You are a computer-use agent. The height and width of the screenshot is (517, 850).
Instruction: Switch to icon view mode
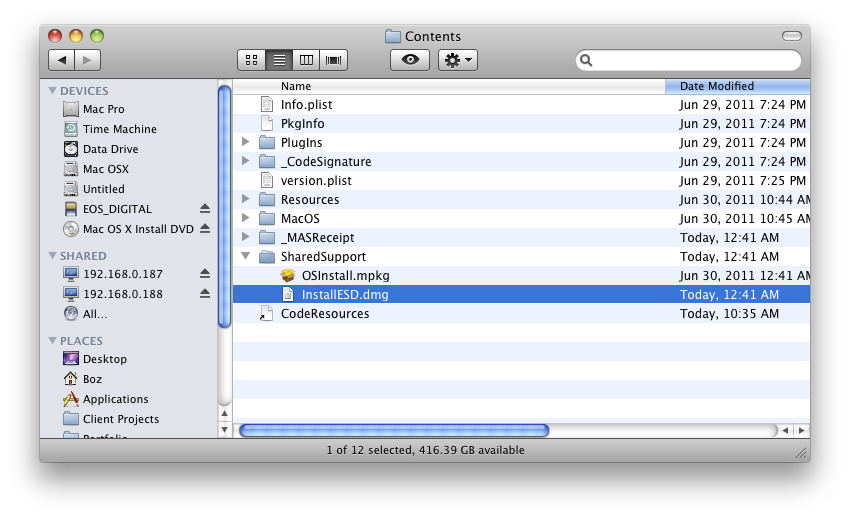251,60
